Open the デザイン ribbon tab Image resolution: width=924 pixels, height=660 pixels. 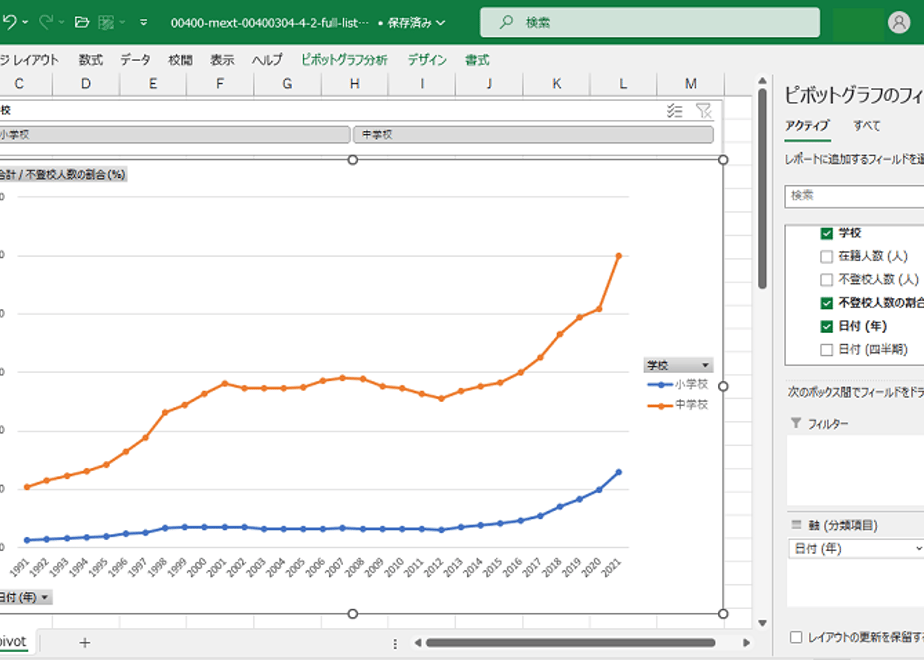[x=427, y=60]
